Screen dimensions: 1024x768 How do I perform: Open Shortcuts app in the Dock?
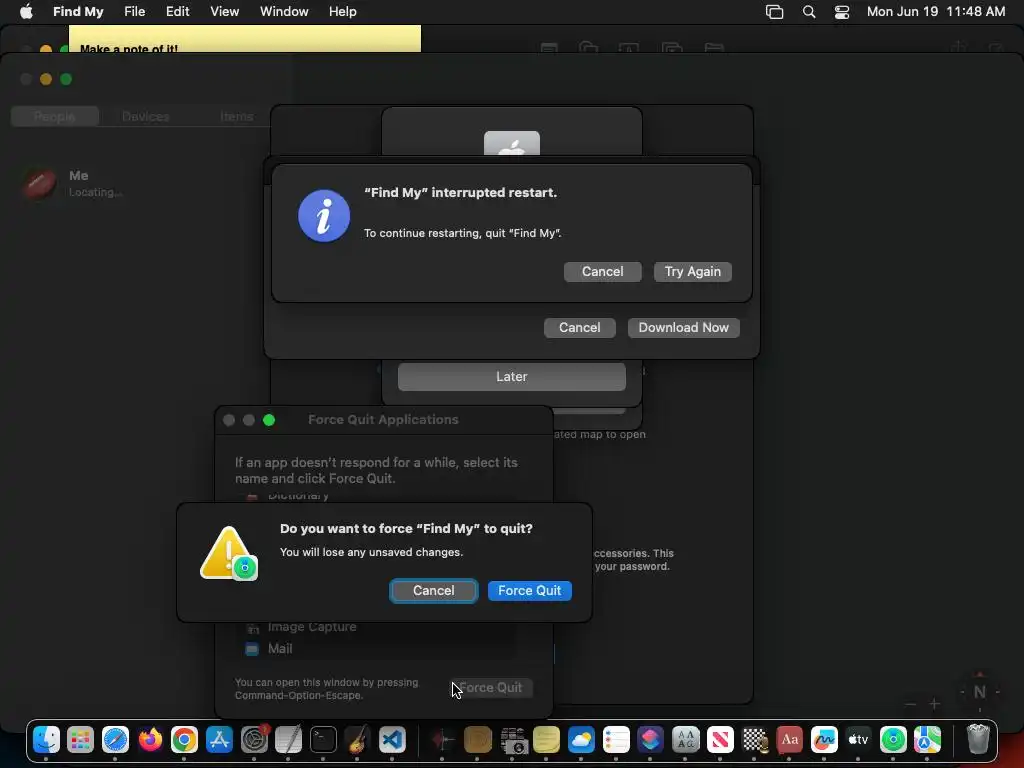tap(650, 740)
